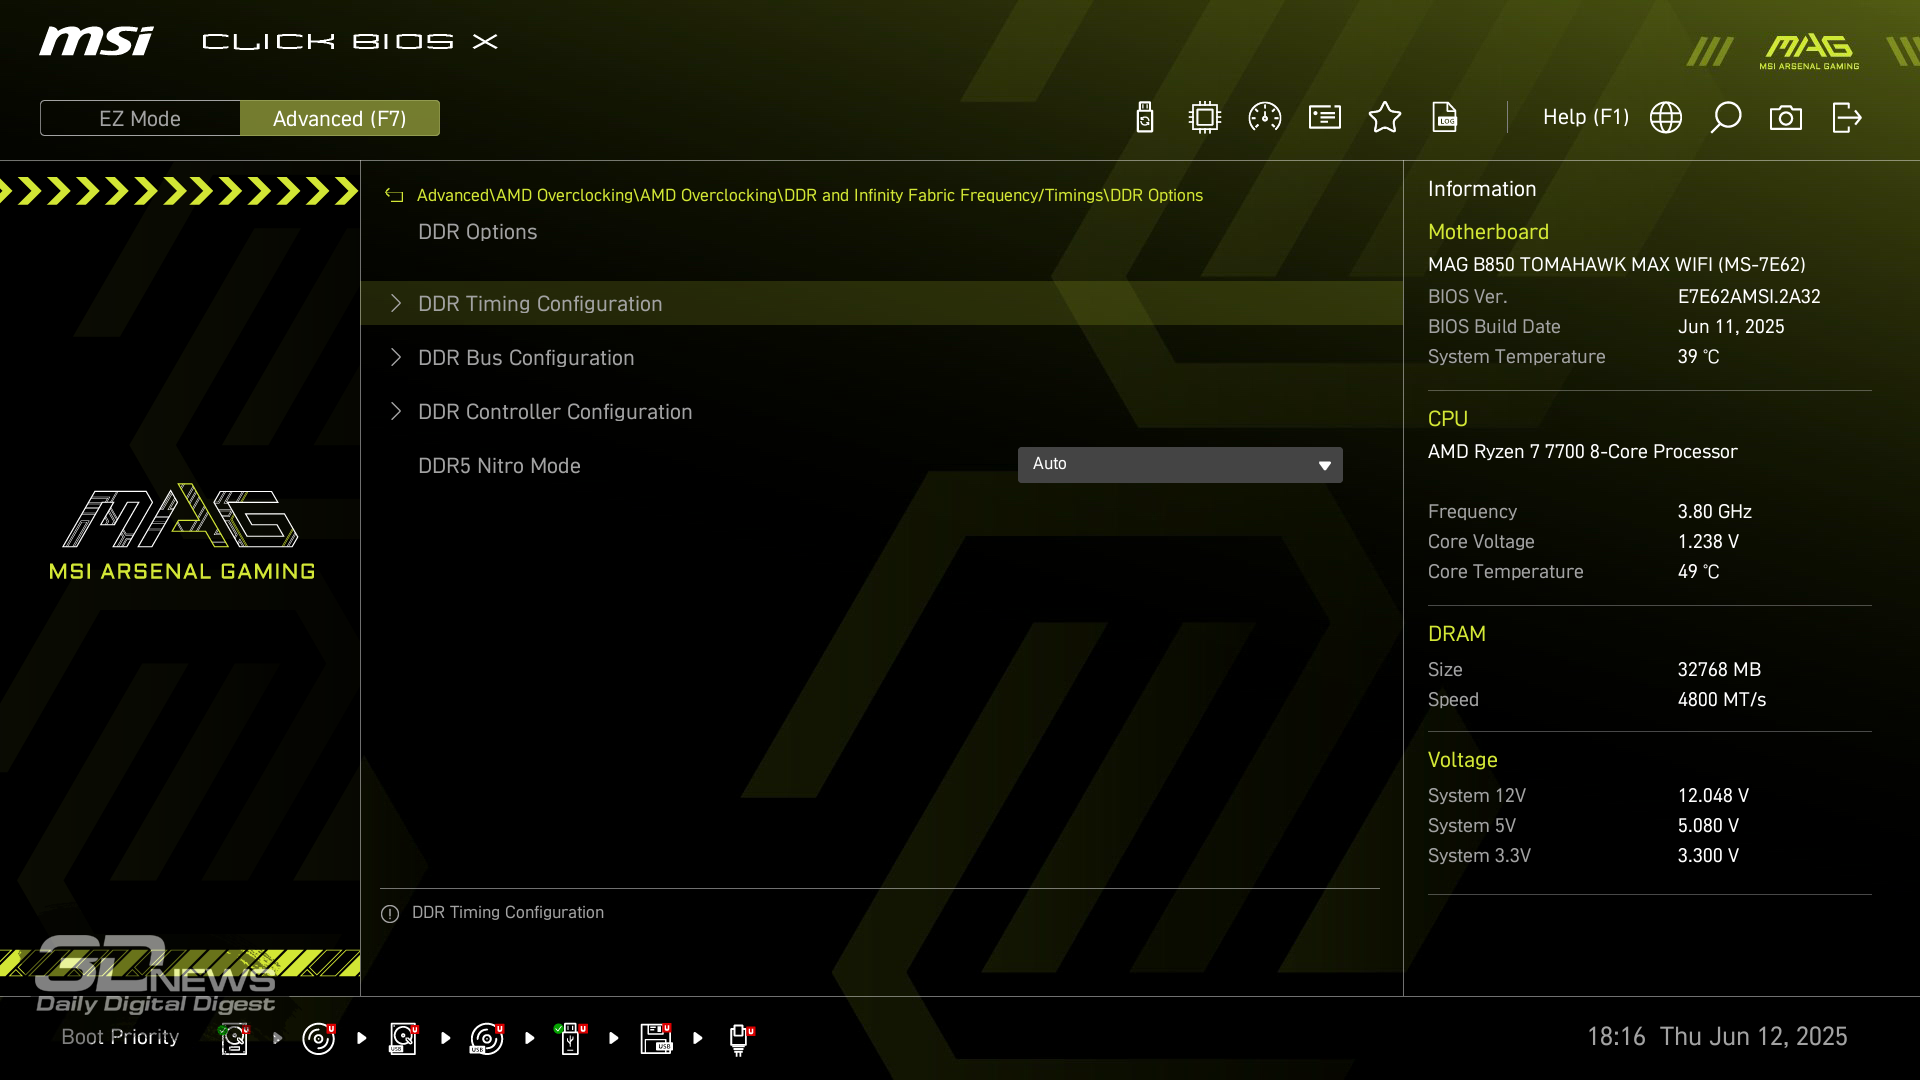The height and width of the screenshot is (1080, 1920).
Task: Open DDR5 Nitro Mode Auto dropdown
Action: pos(1180,465)
